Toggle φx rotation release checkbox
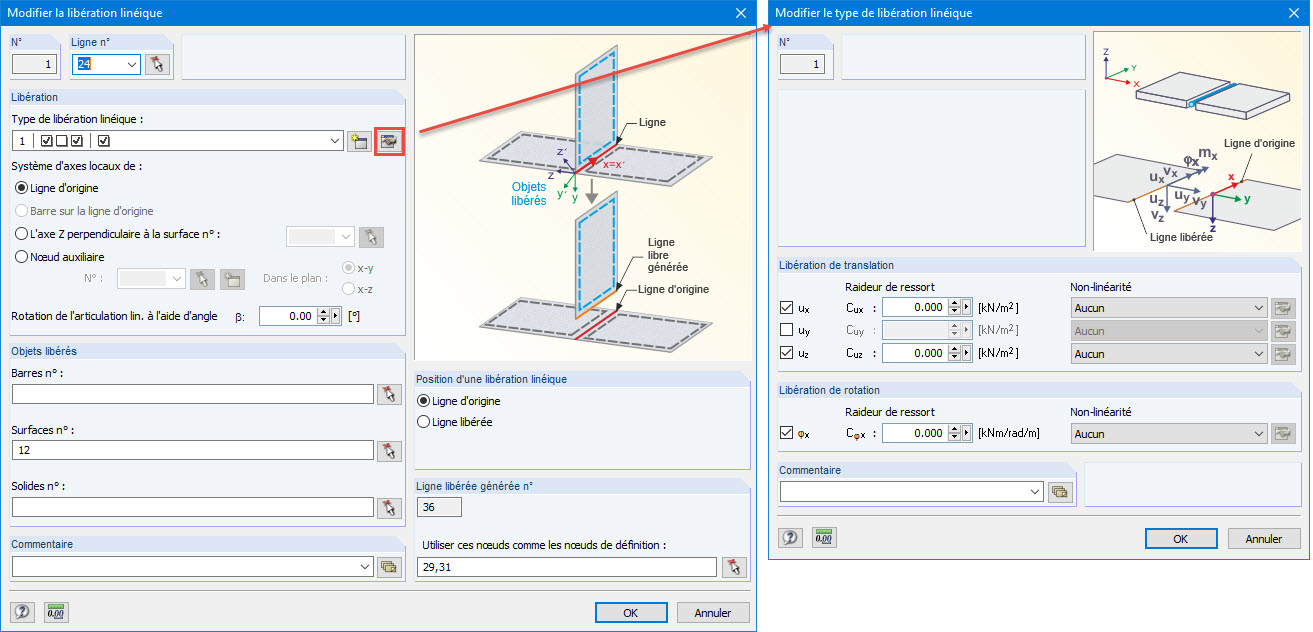 (x=787, y=434)
